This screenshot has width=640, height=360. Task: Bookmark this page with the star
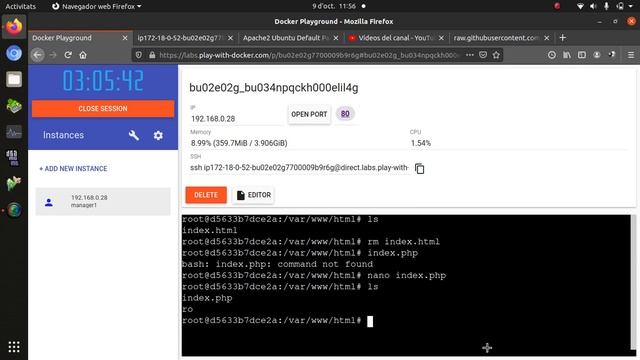(x=496, y=55)
